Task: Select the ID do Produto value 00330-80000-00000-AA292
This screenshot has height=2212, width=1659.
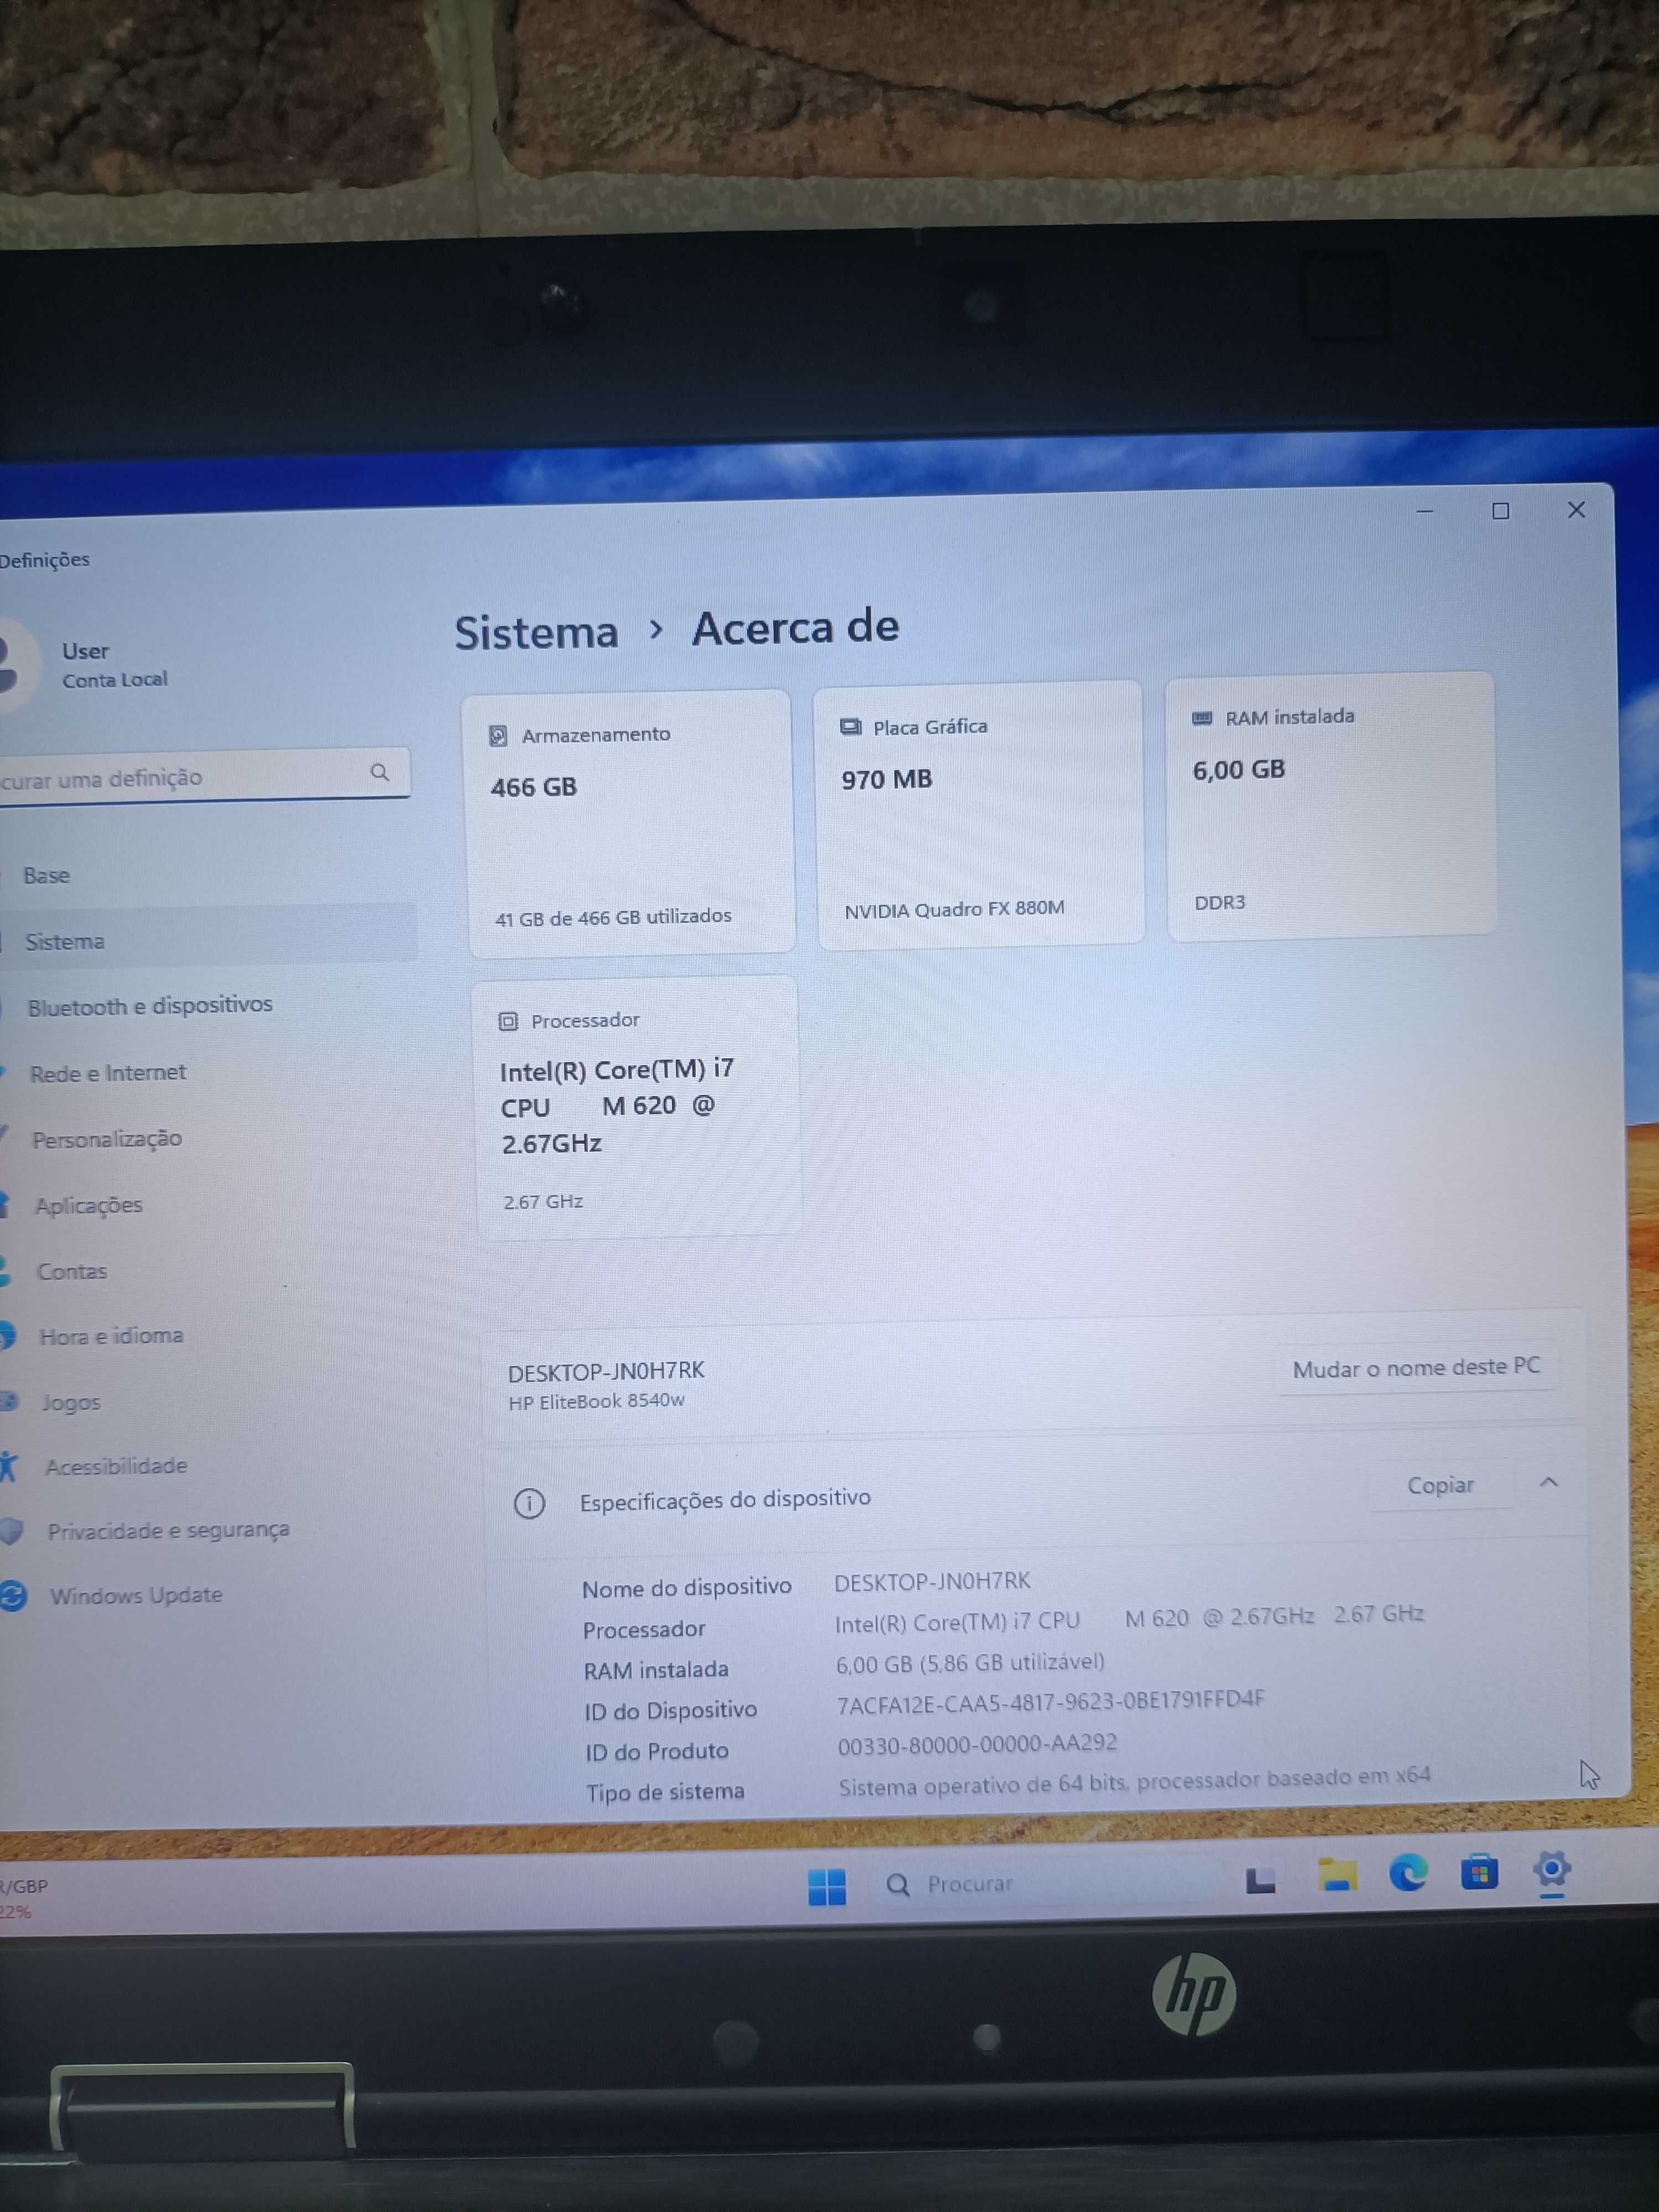Action: (977, 1745)
